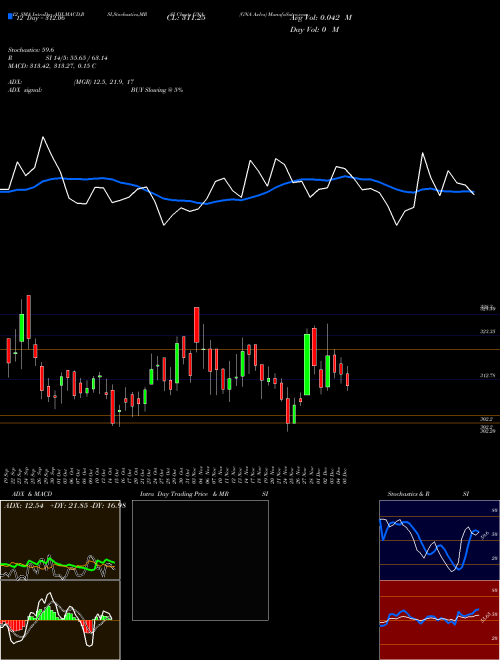This screenshot has width=500, height=660.
Task: Select the 'CL: 311.25' closing price text
Action: click(x=186, y=18)
